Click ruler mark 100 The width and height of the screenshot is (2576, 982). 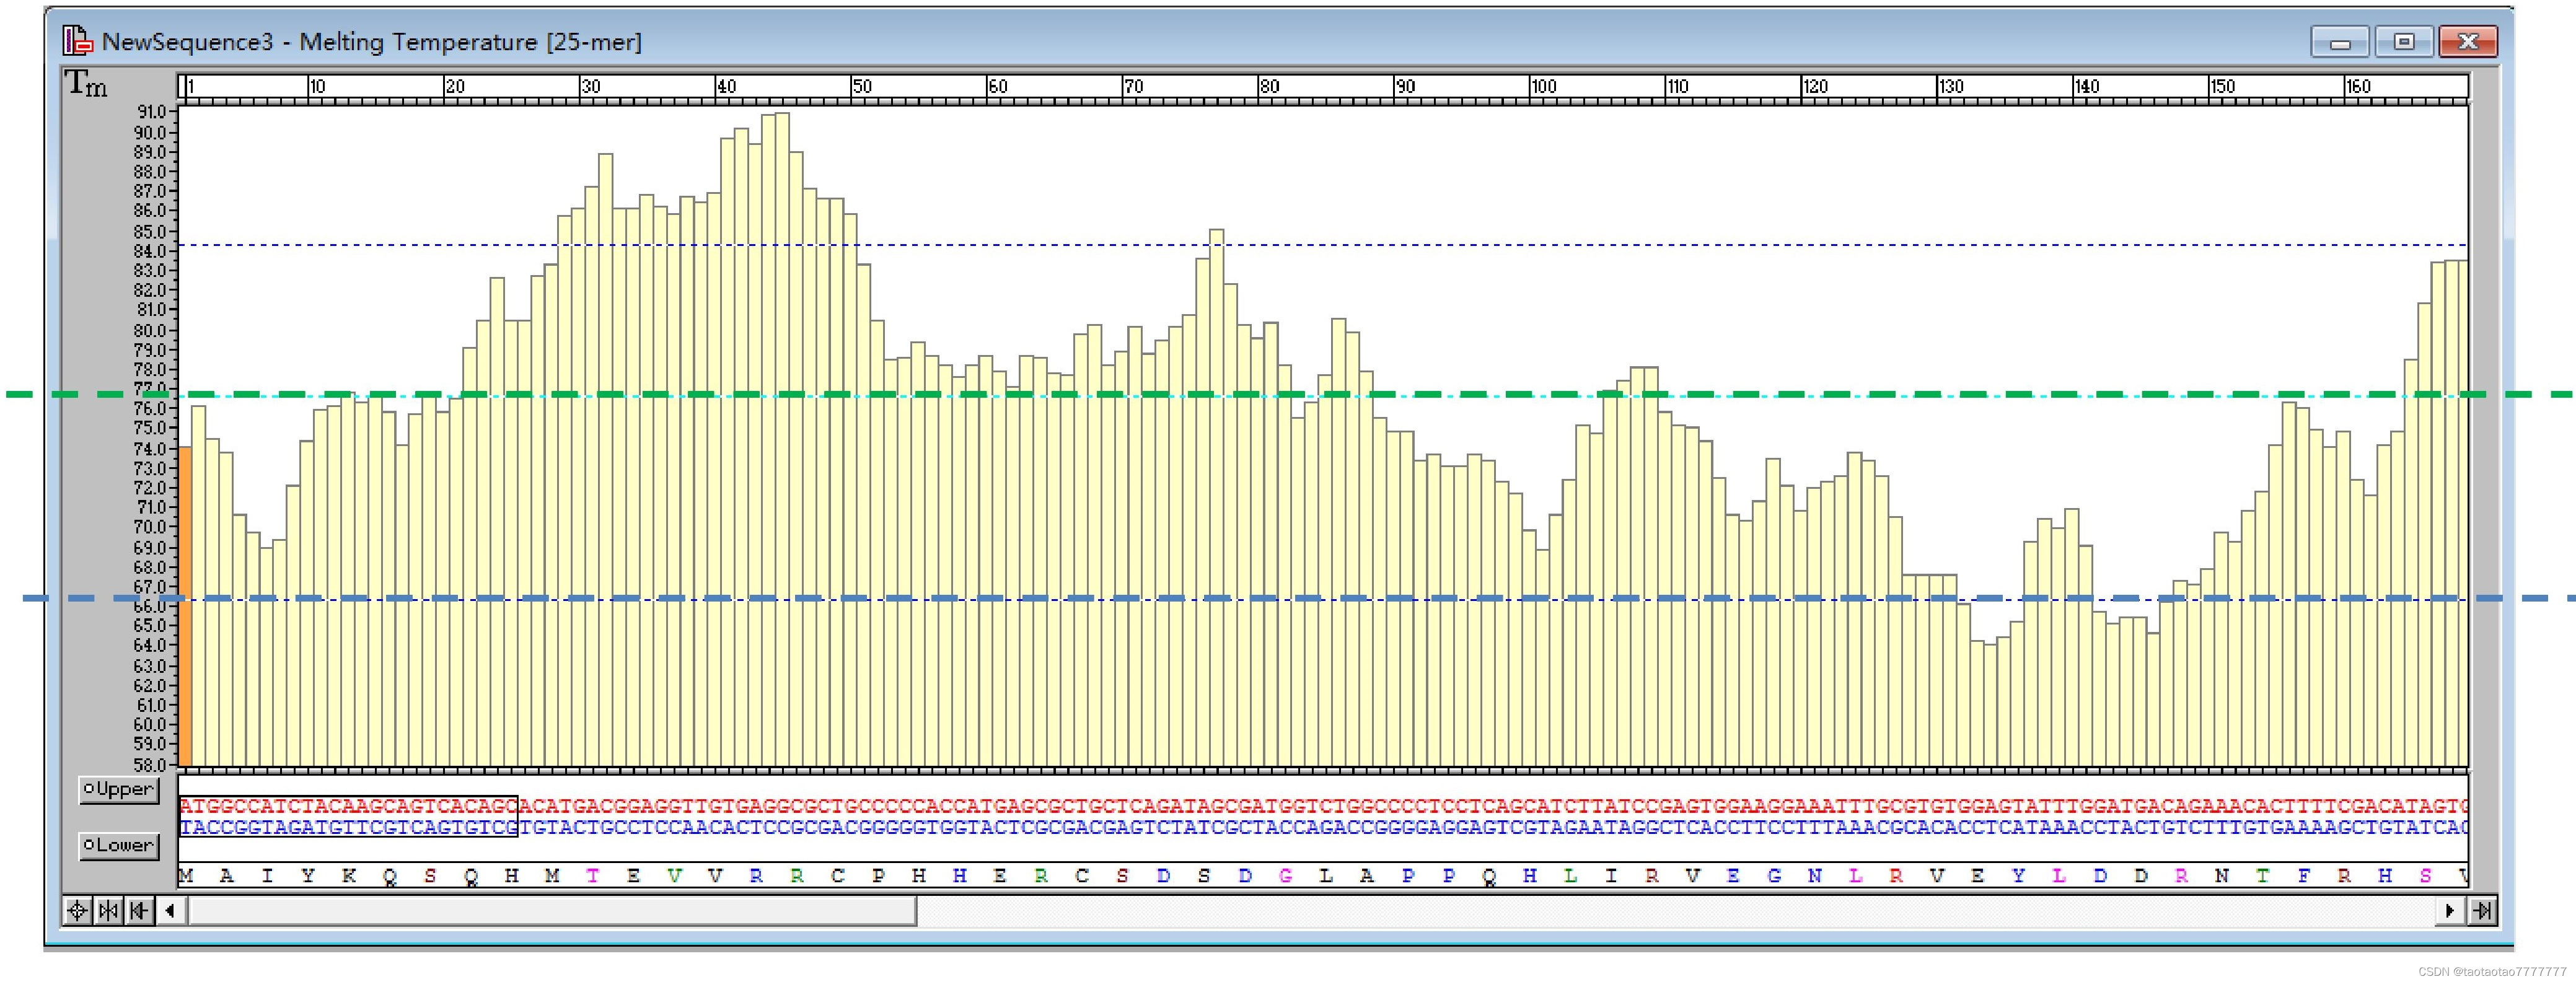(1544, 87)
